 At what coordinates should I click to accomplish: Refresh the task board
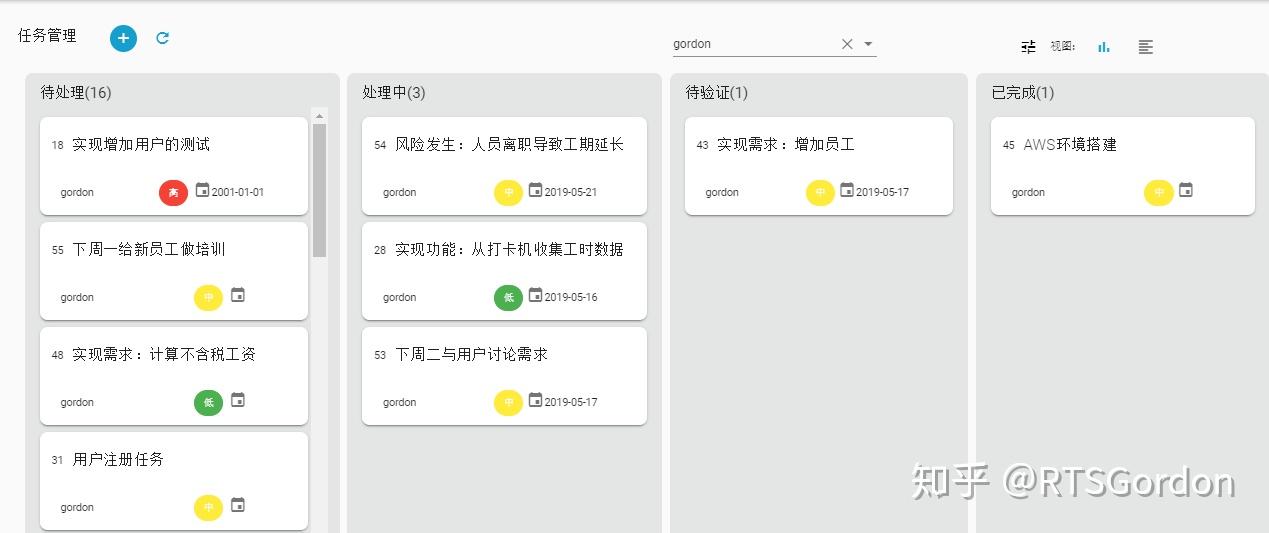163,38
